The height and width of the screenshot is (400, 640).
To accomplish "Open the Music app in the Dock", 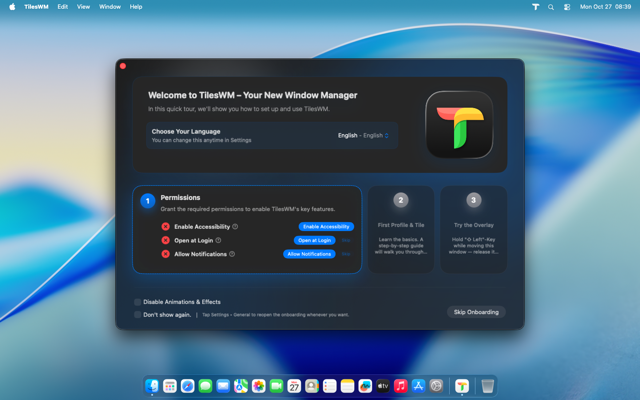I will 401,386.
